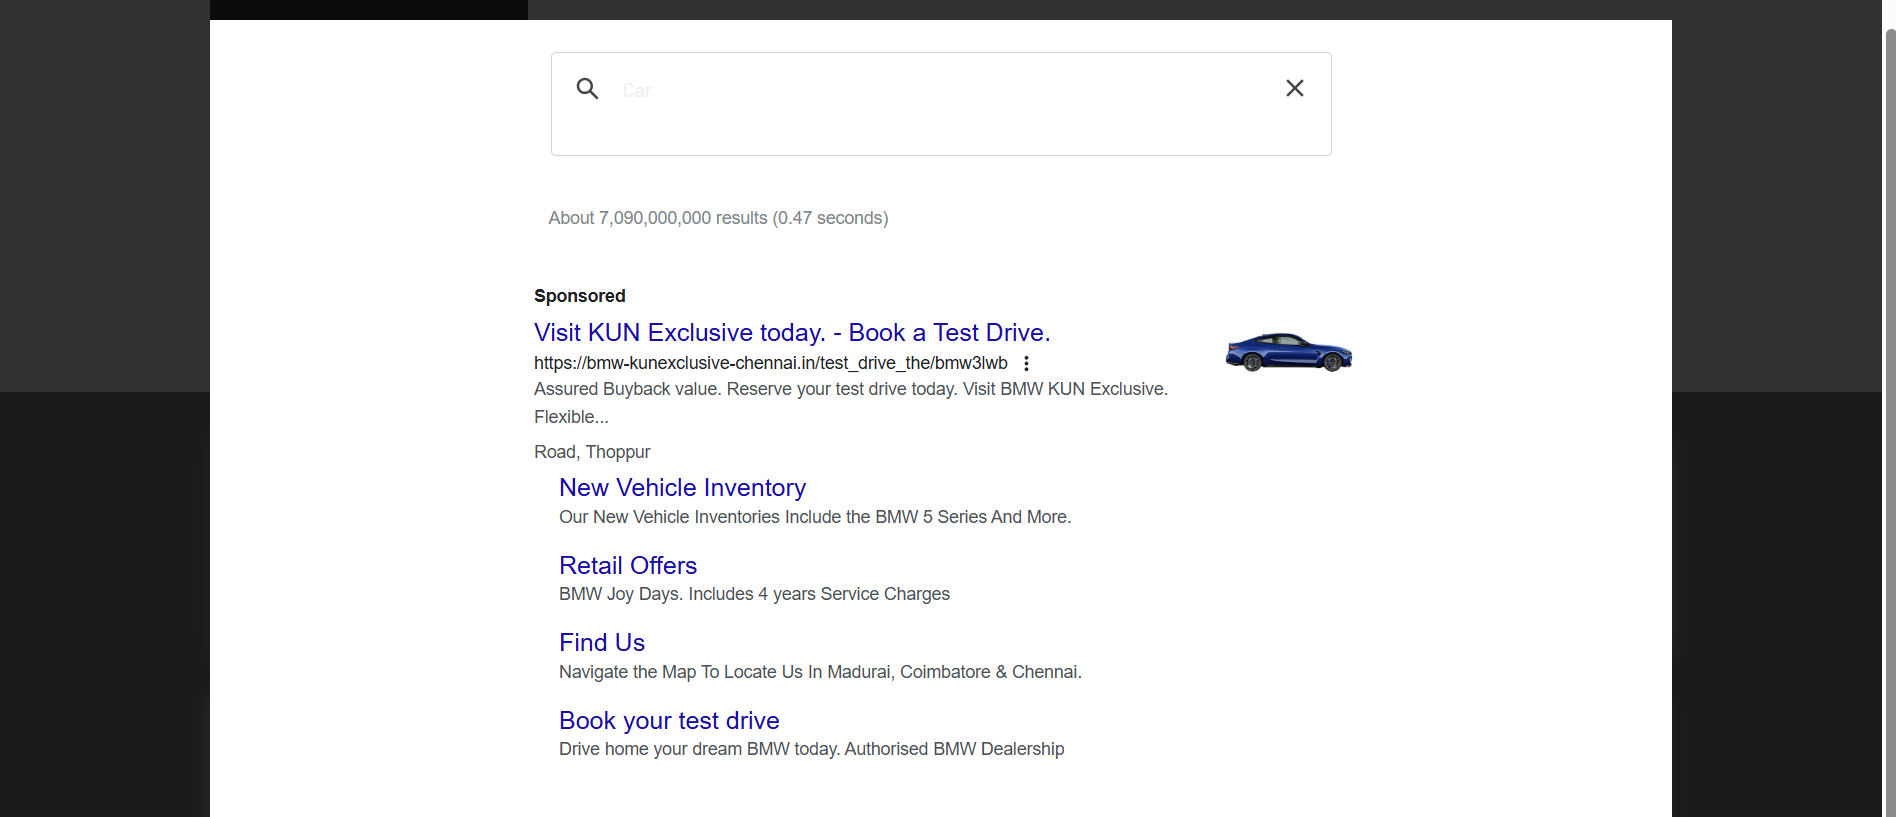This screenshot has height=817, width=1896.
Task: Open the New Vehicle Inventory sitelink
Action: pos(682,488)
